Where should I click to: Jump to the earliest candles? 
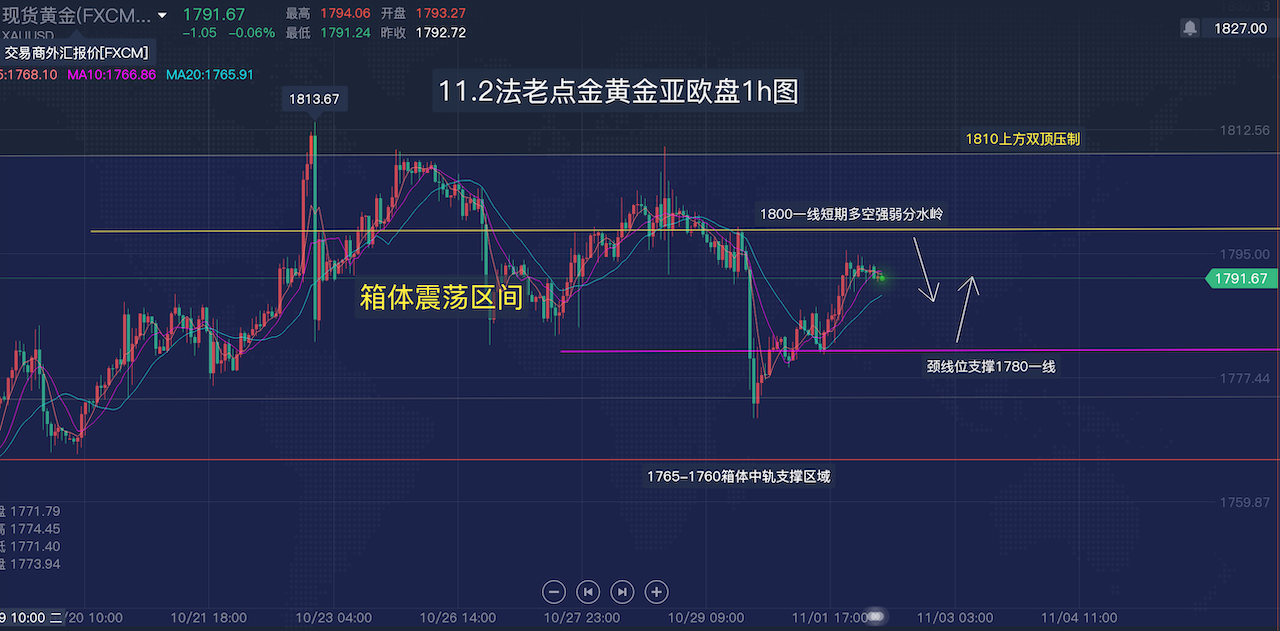pyautogui.click(x=589, y=591)
